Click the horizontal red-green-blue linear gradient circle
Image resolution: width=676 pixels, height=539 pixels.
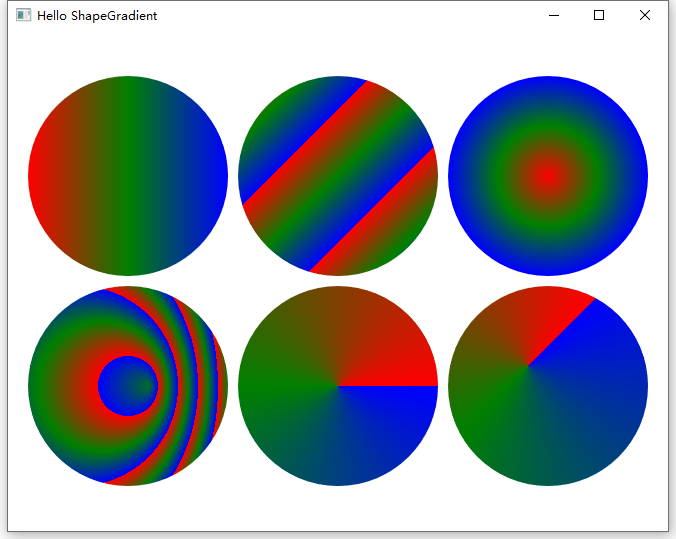pyautogui.click(x=128, y=176)
